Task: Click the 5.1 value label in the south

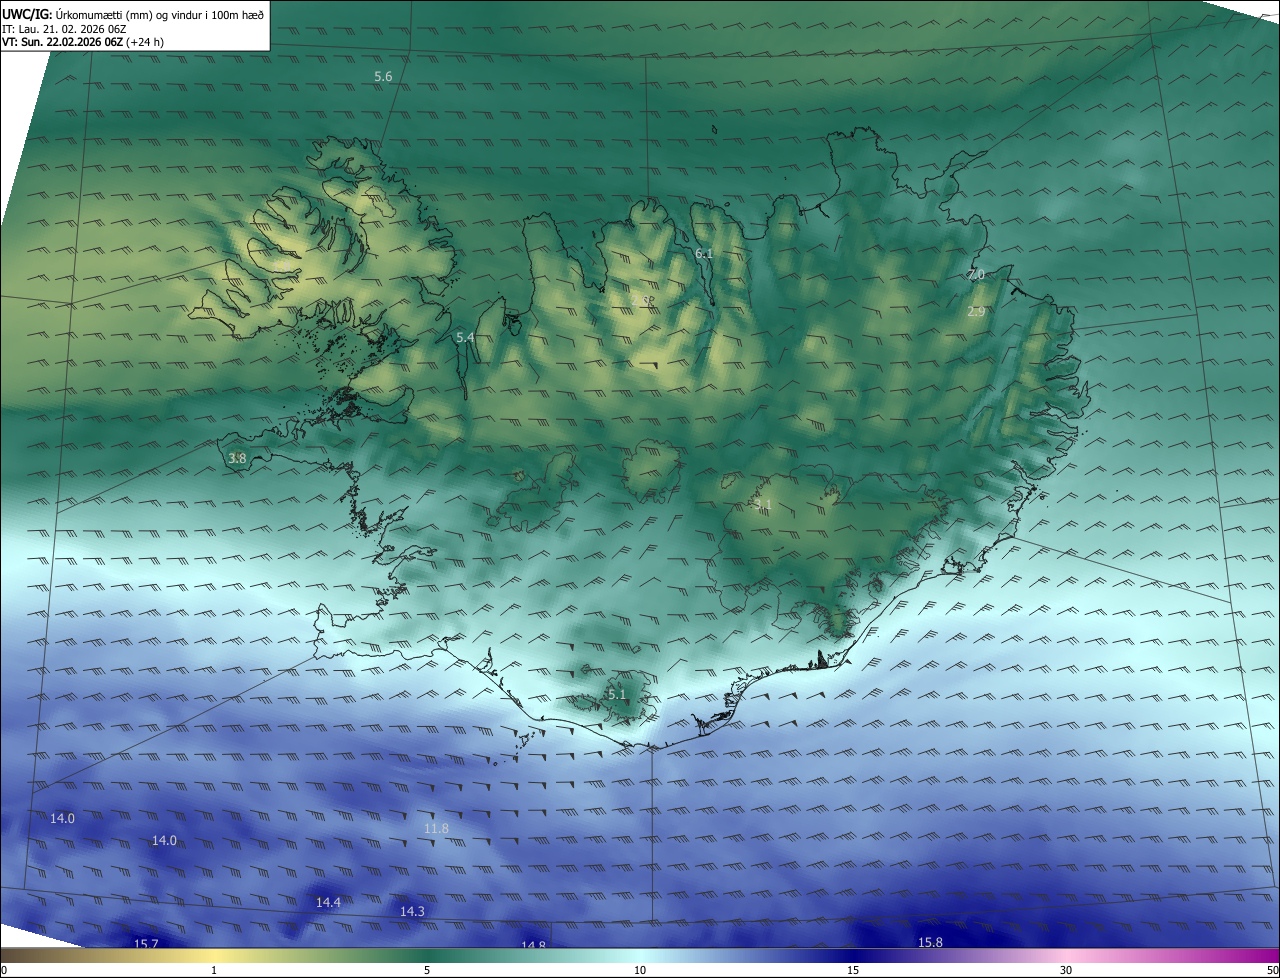Action: (x=617, y=694)
